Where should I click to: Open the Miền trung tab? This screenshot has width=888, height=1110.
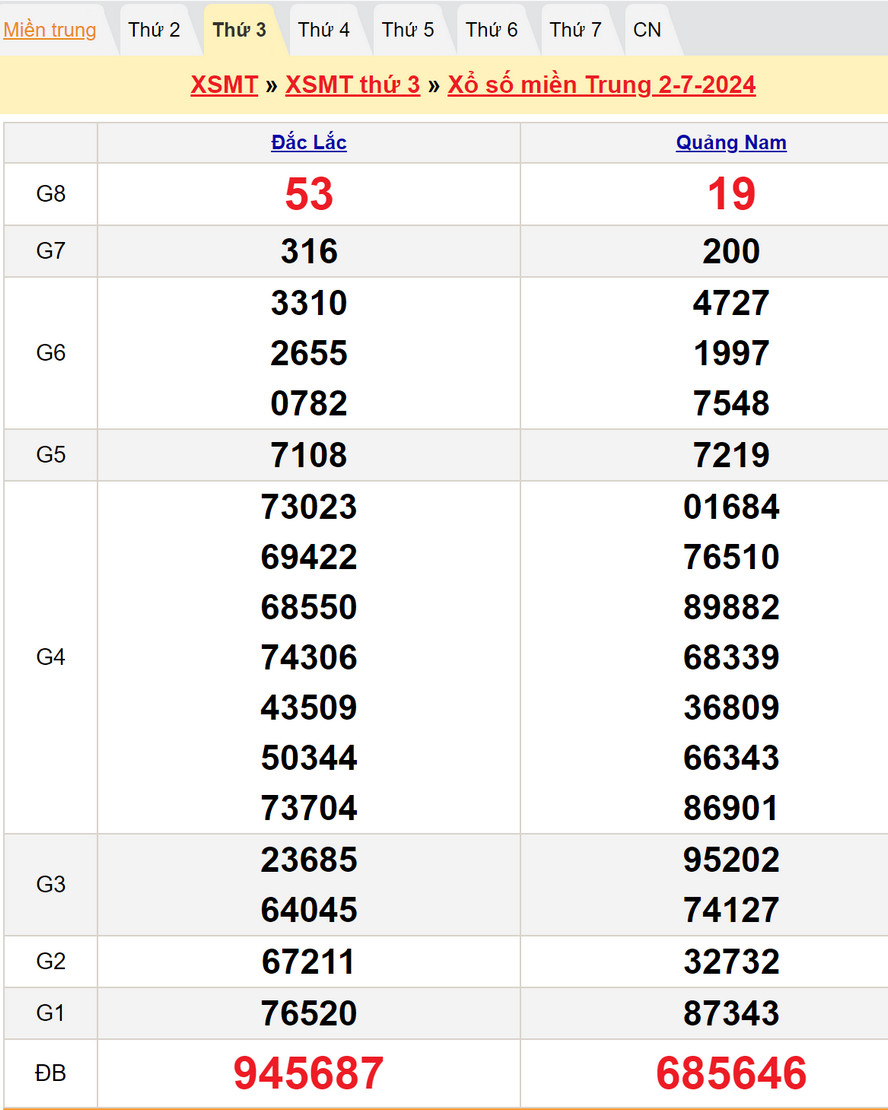tap(50, 30)
